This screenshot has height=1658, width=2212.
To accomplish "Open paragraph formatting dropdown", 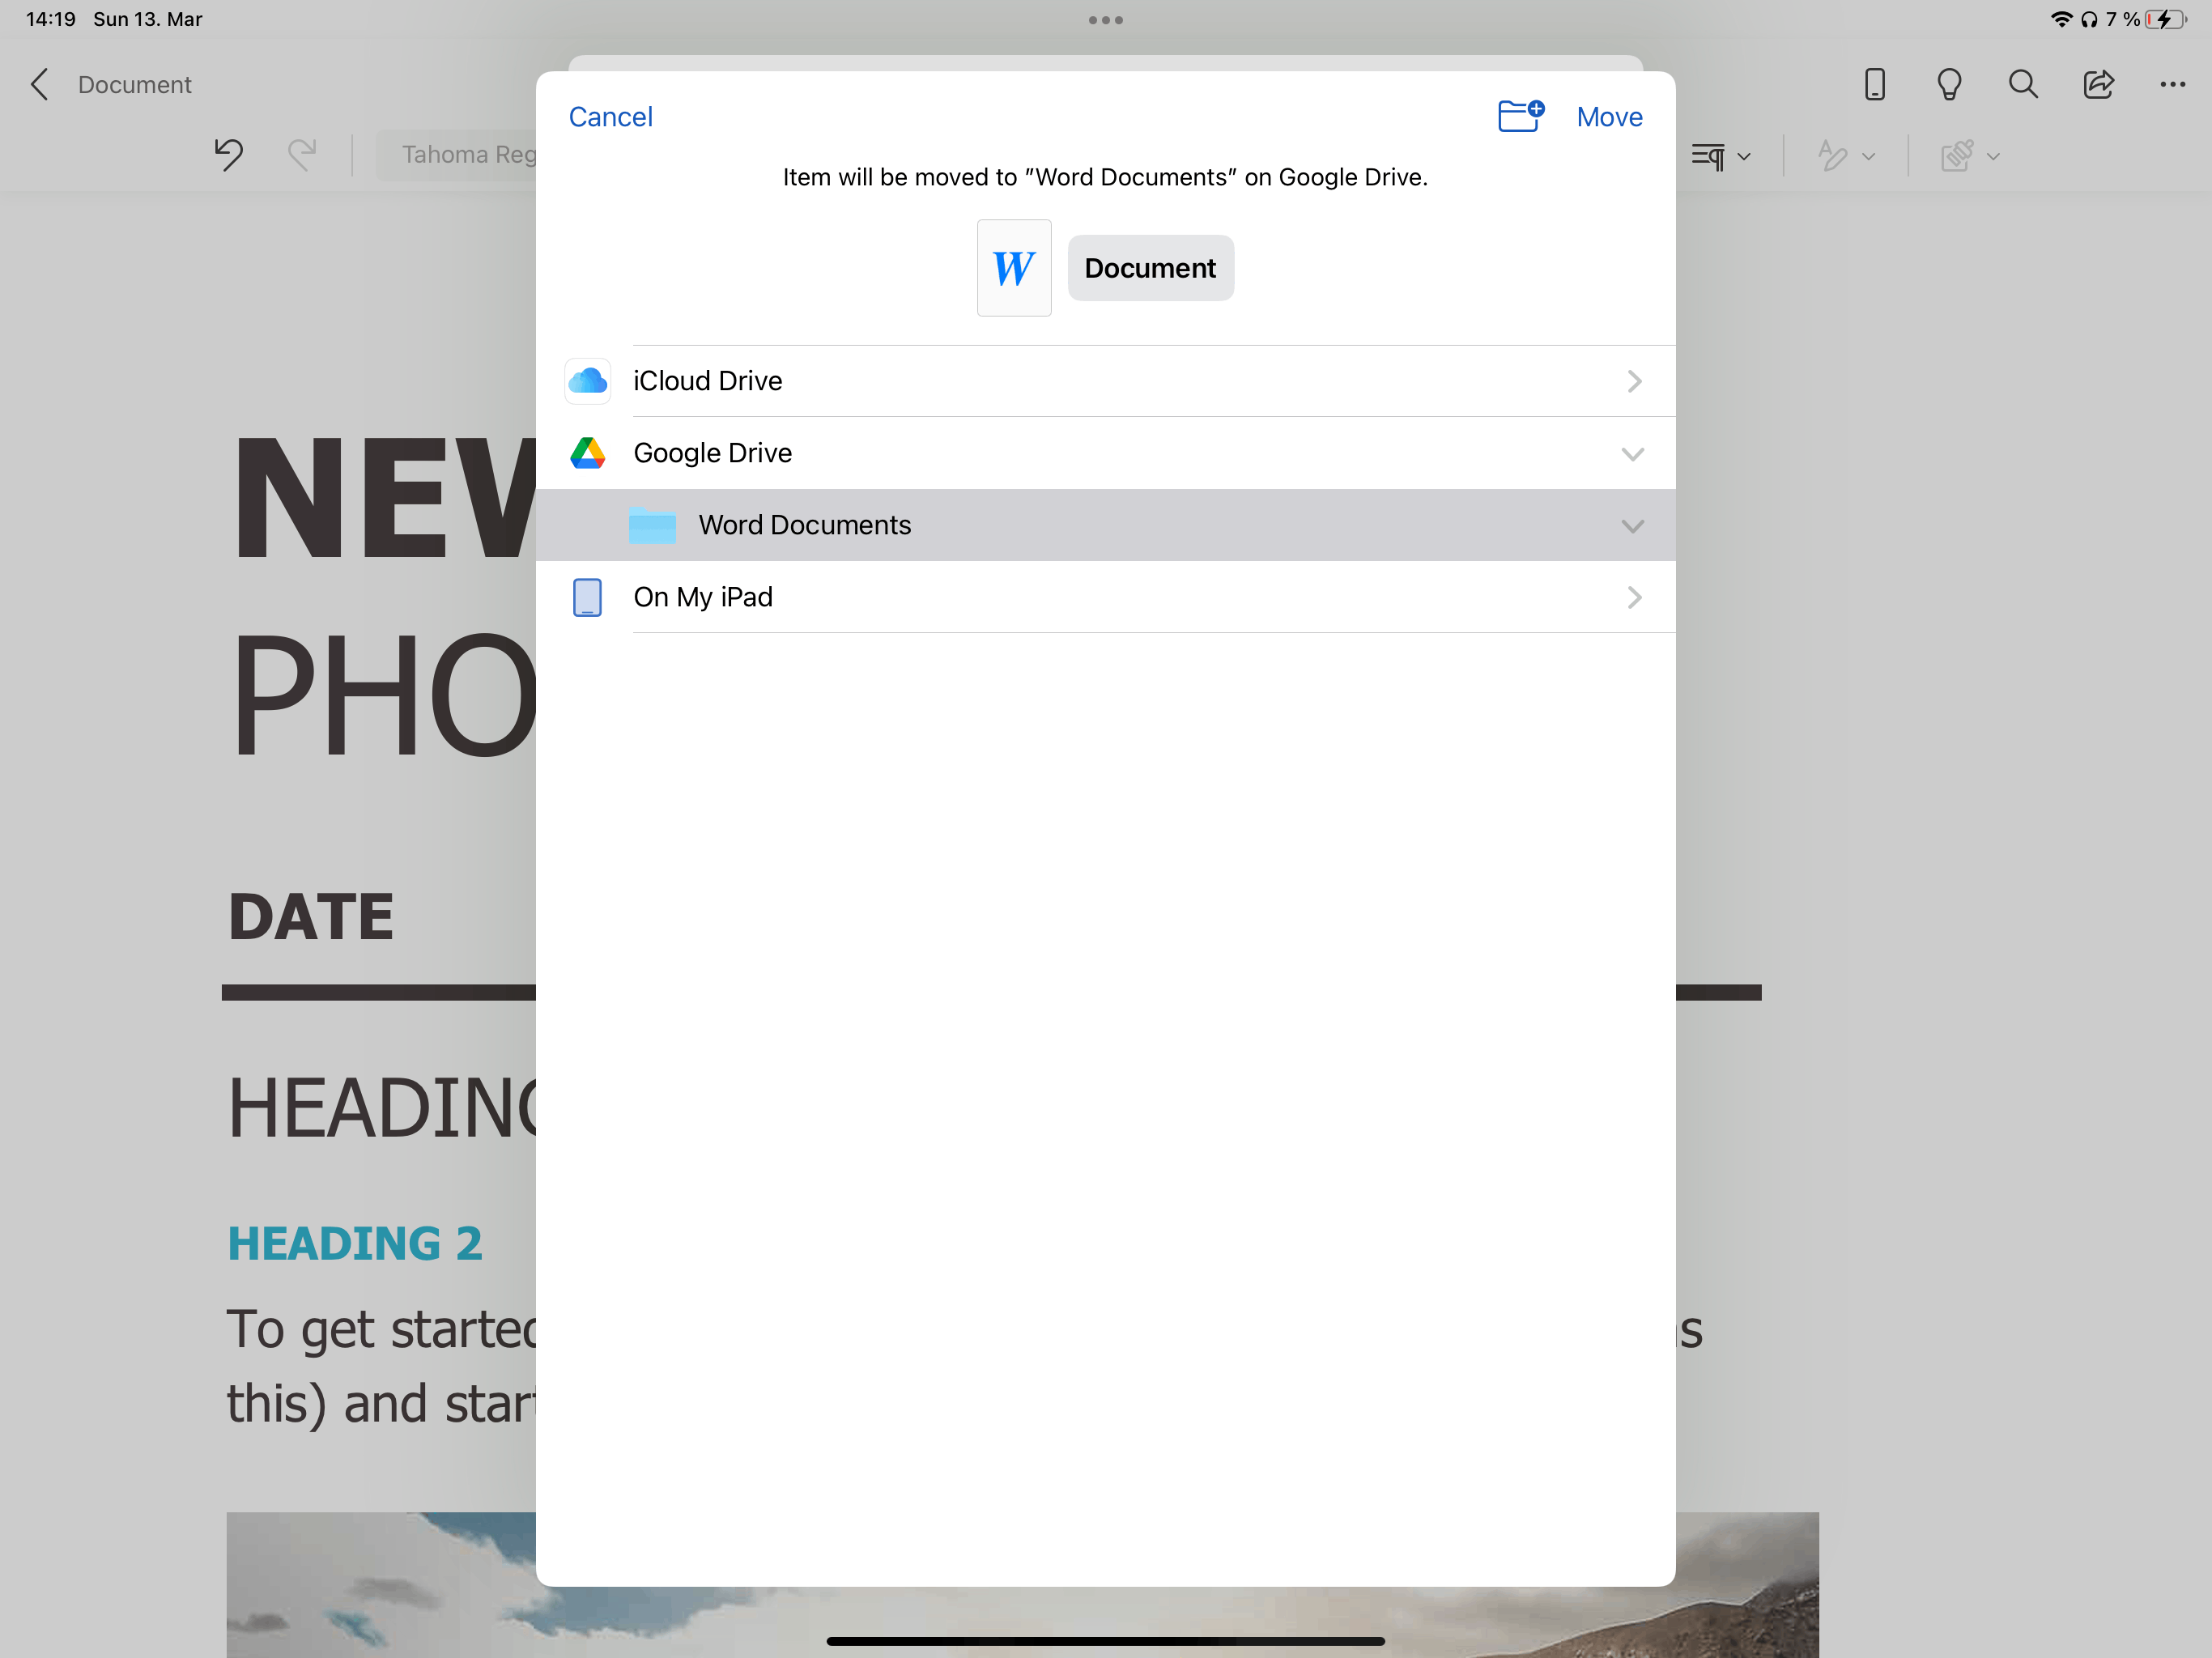I will [1720, 156].
